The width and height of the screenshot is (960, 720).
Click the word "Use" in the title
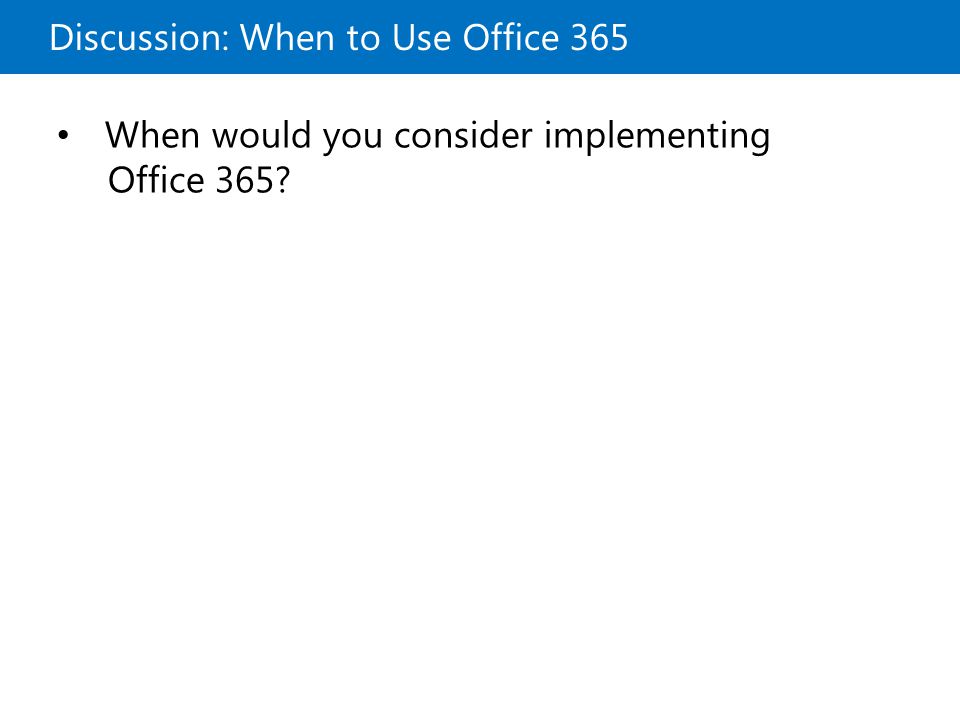click(x=420, y=37)
